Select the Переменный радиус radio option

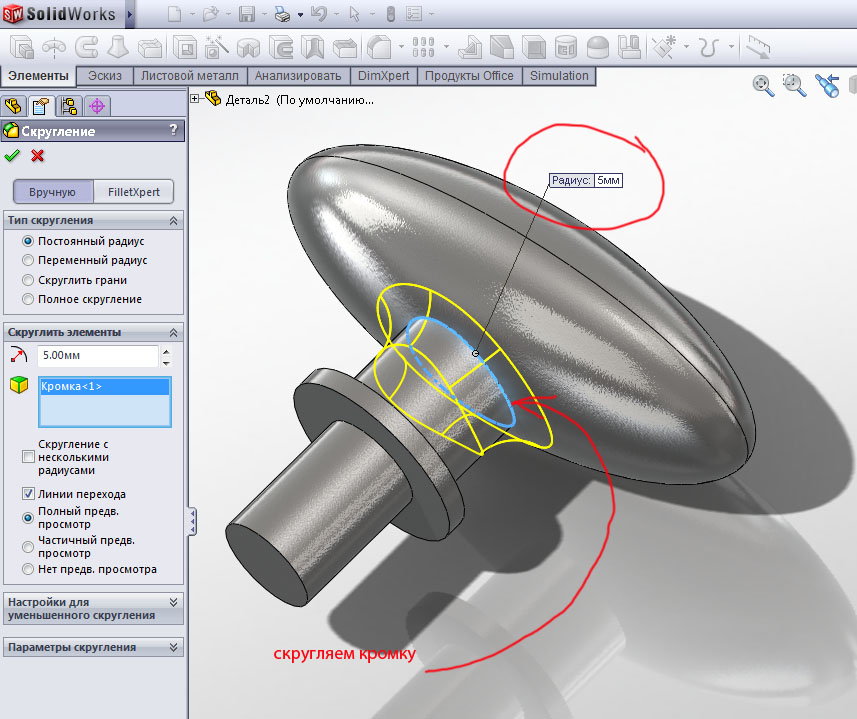(28, 260)
